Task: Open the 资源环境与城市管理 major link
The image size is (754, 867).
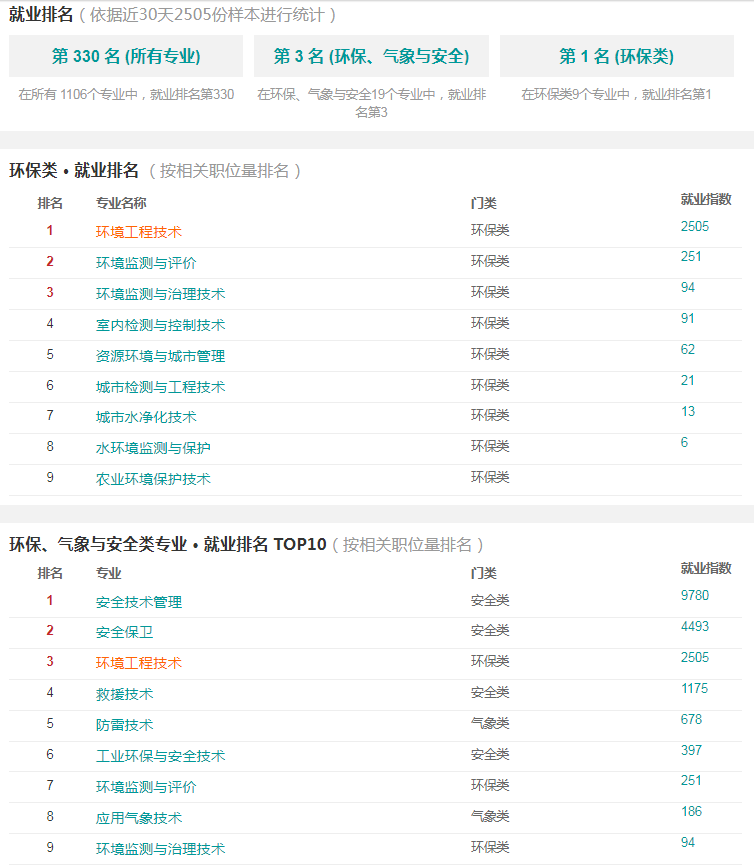Action: point(160,356)
